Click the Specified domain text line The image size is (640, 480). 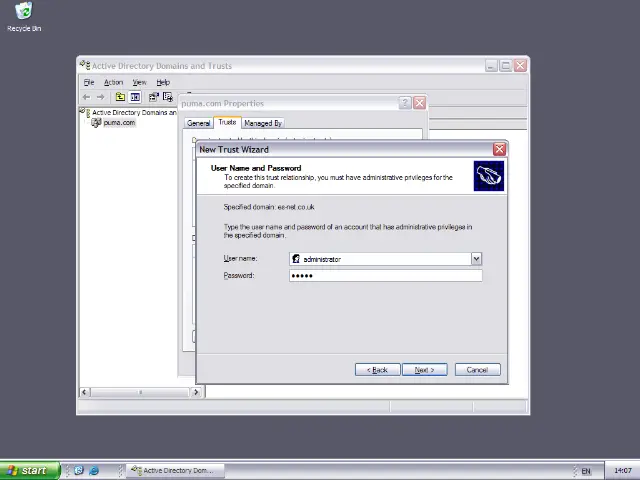tap(269, 207)
